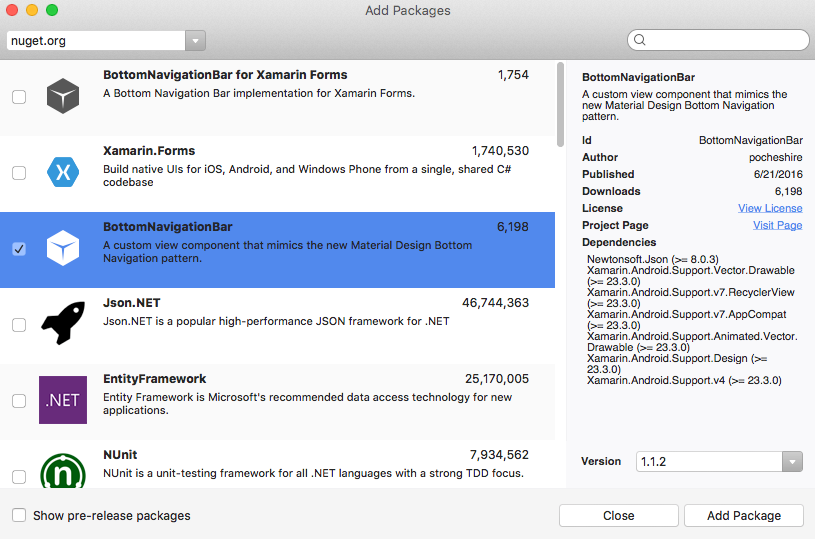815x539 pixels.
Task: Select the EntityFramework package row title
Action: [154, 379]
